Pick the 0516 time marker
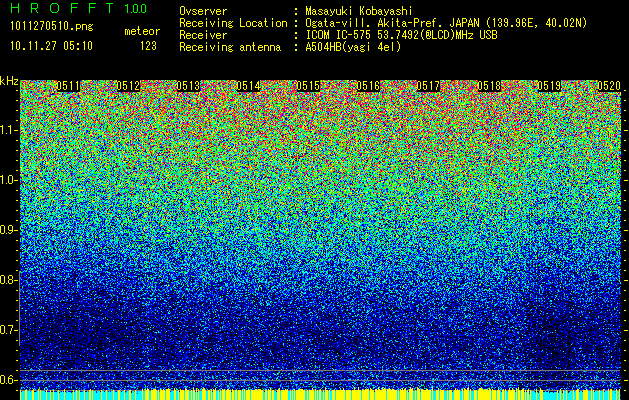The height and width of the screenshot is (400, 629). pyautogui.click(x=368, y=86)
